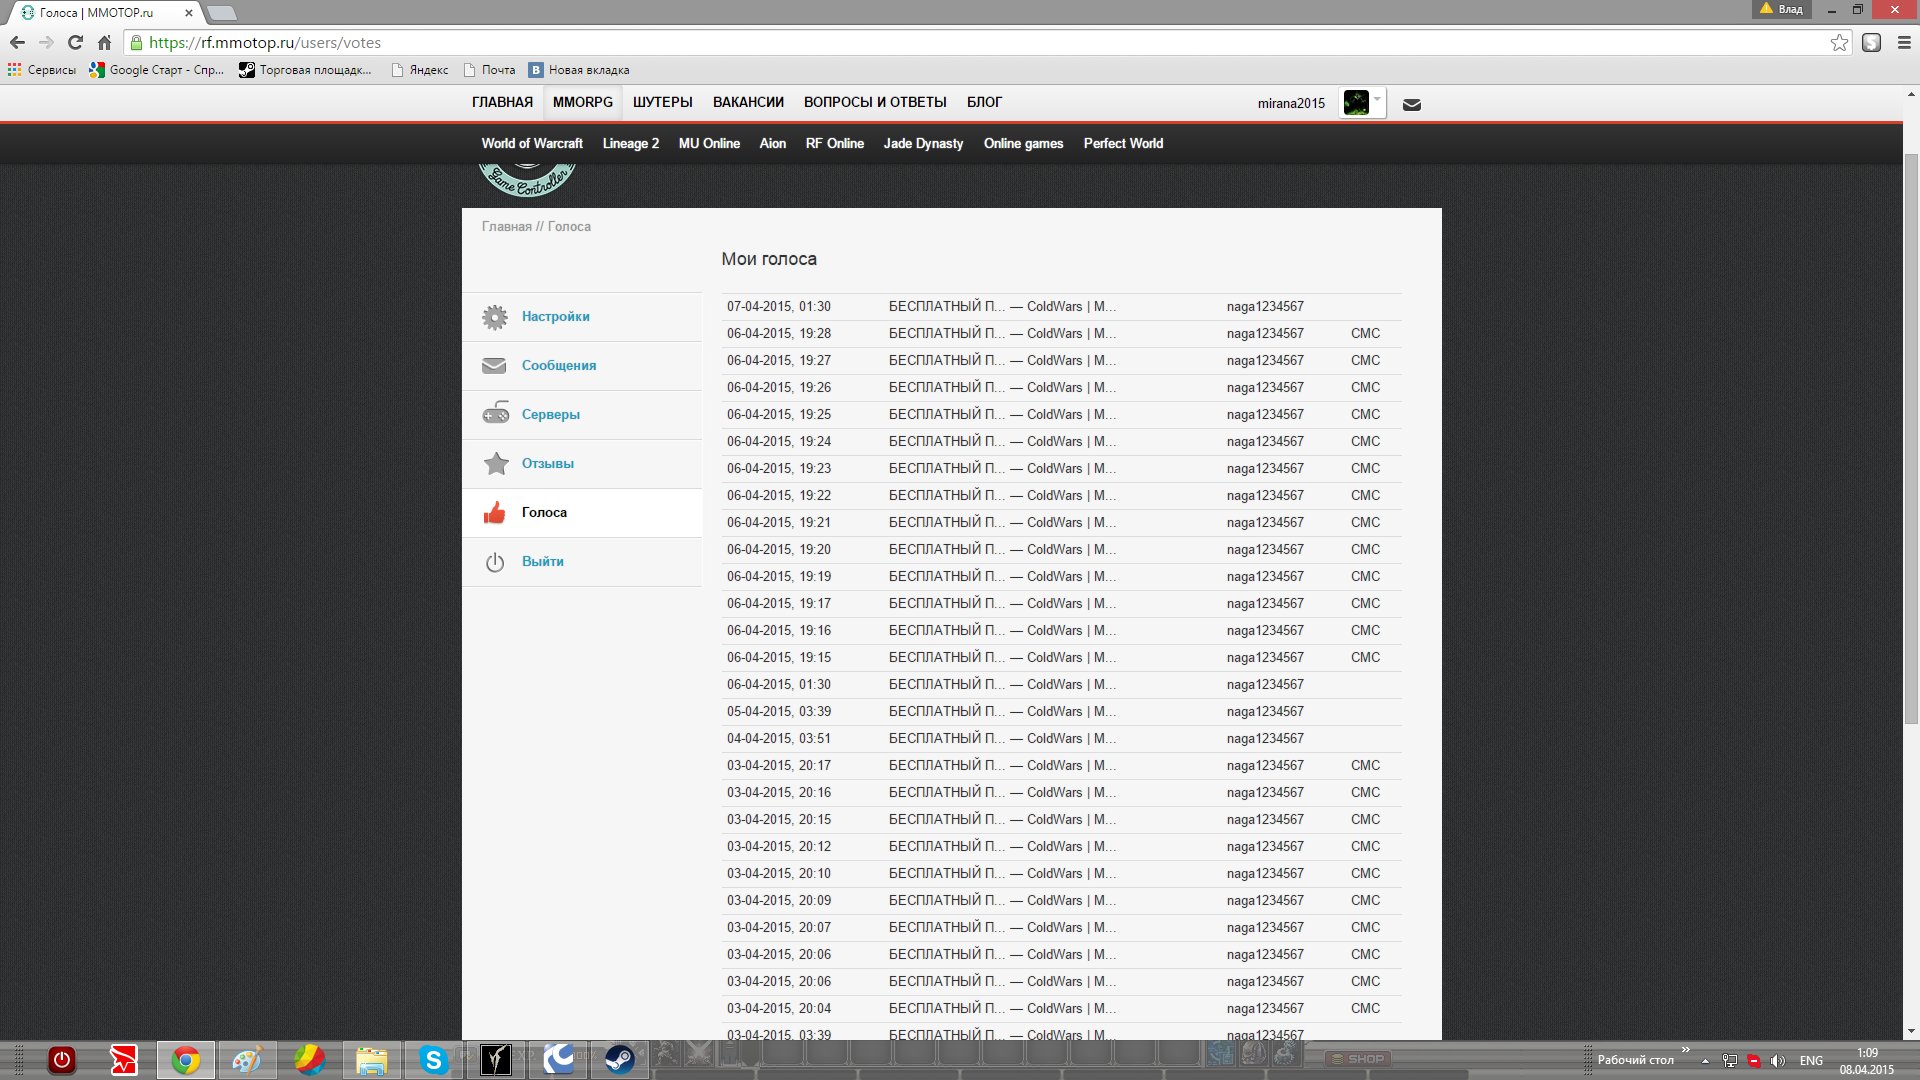
Task: Click the СМС label in row 06-04-2015, 19:15
Action: [1365, 657]
